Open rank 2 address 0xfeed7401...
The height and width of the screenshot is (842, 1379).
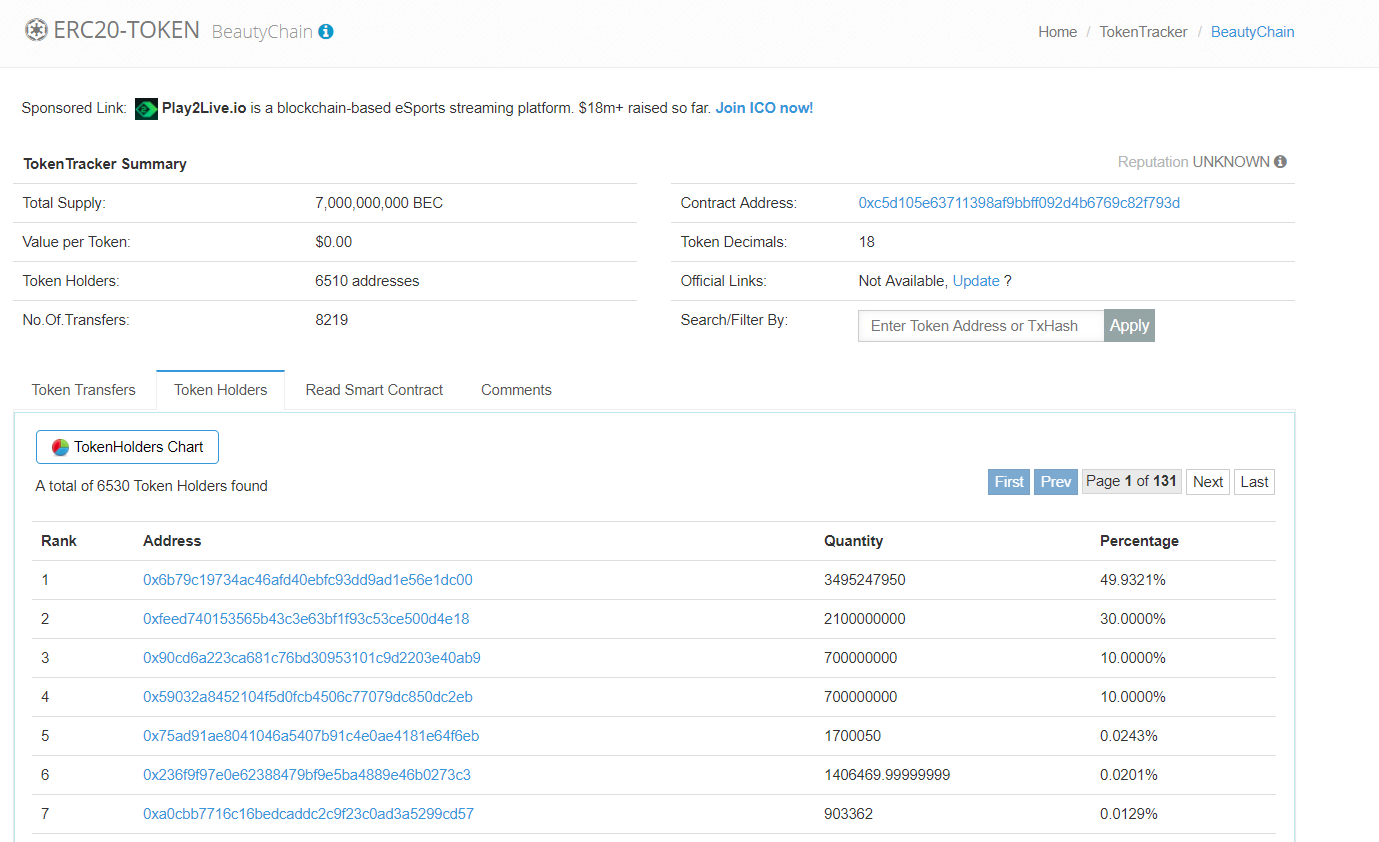coord(306,619)
